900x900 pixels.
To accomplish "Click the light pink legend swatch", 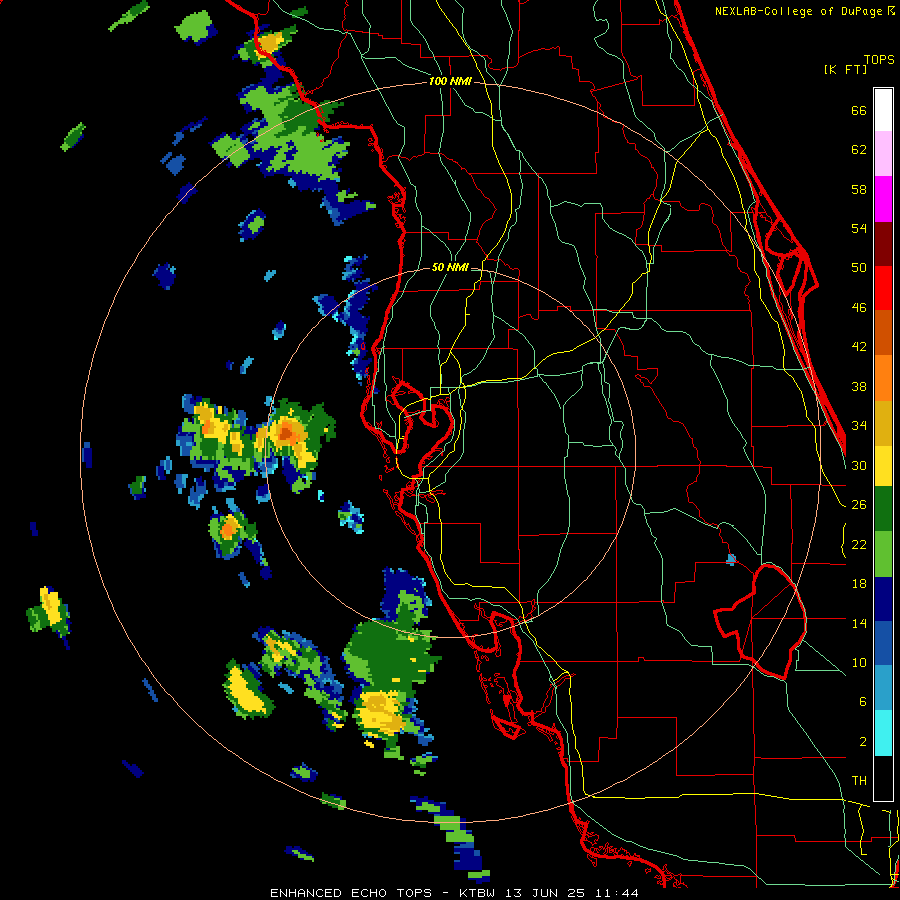I will [883, 154].
